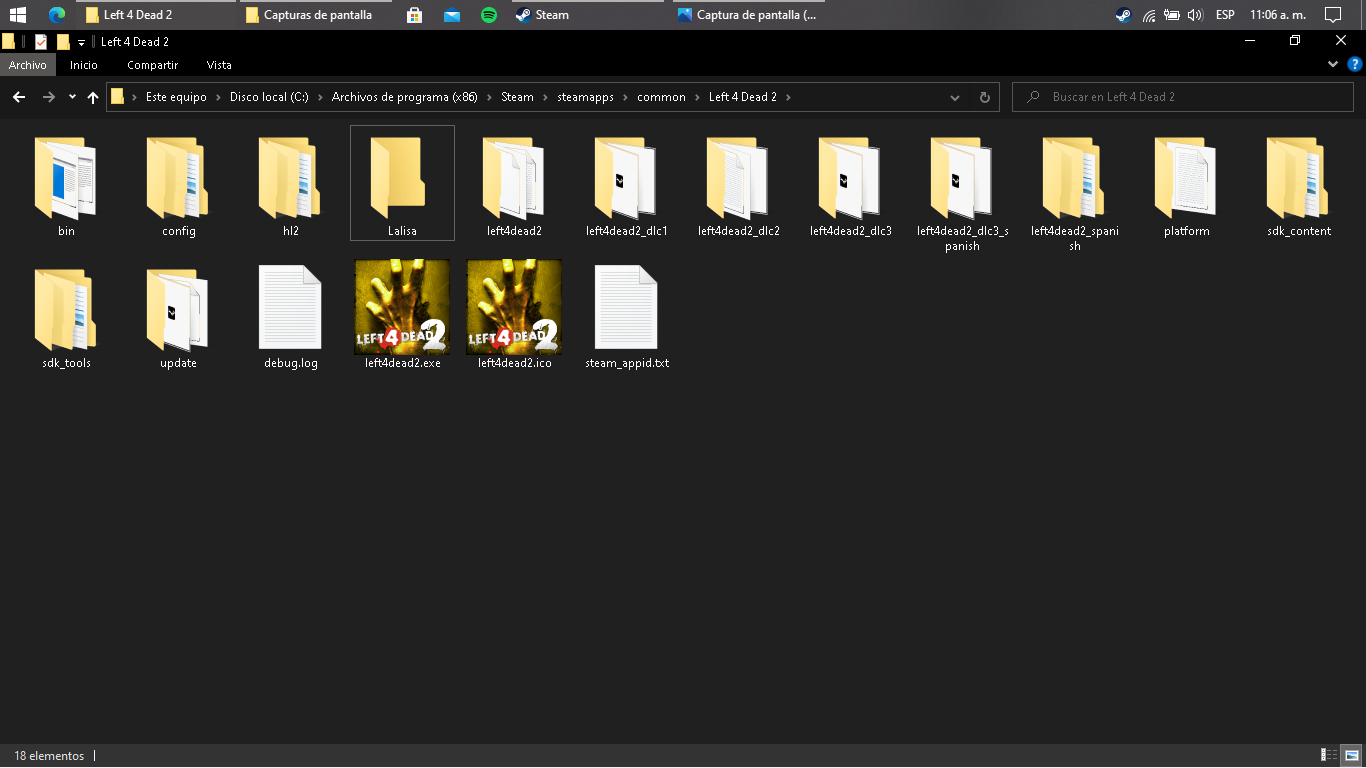Click the Buscar en Left 4 Dead 2 search box
The width and height of the screenshot is (1366, 768).
click(1184, 97)
